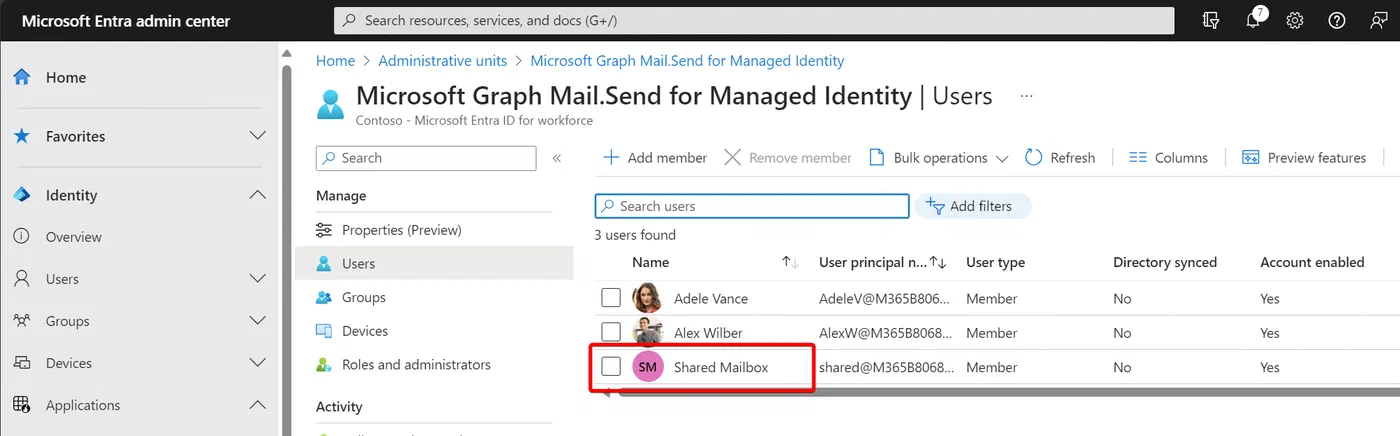Sort by Name column arrows
Screen dimensions: 1400x436
tap(790, 262)
